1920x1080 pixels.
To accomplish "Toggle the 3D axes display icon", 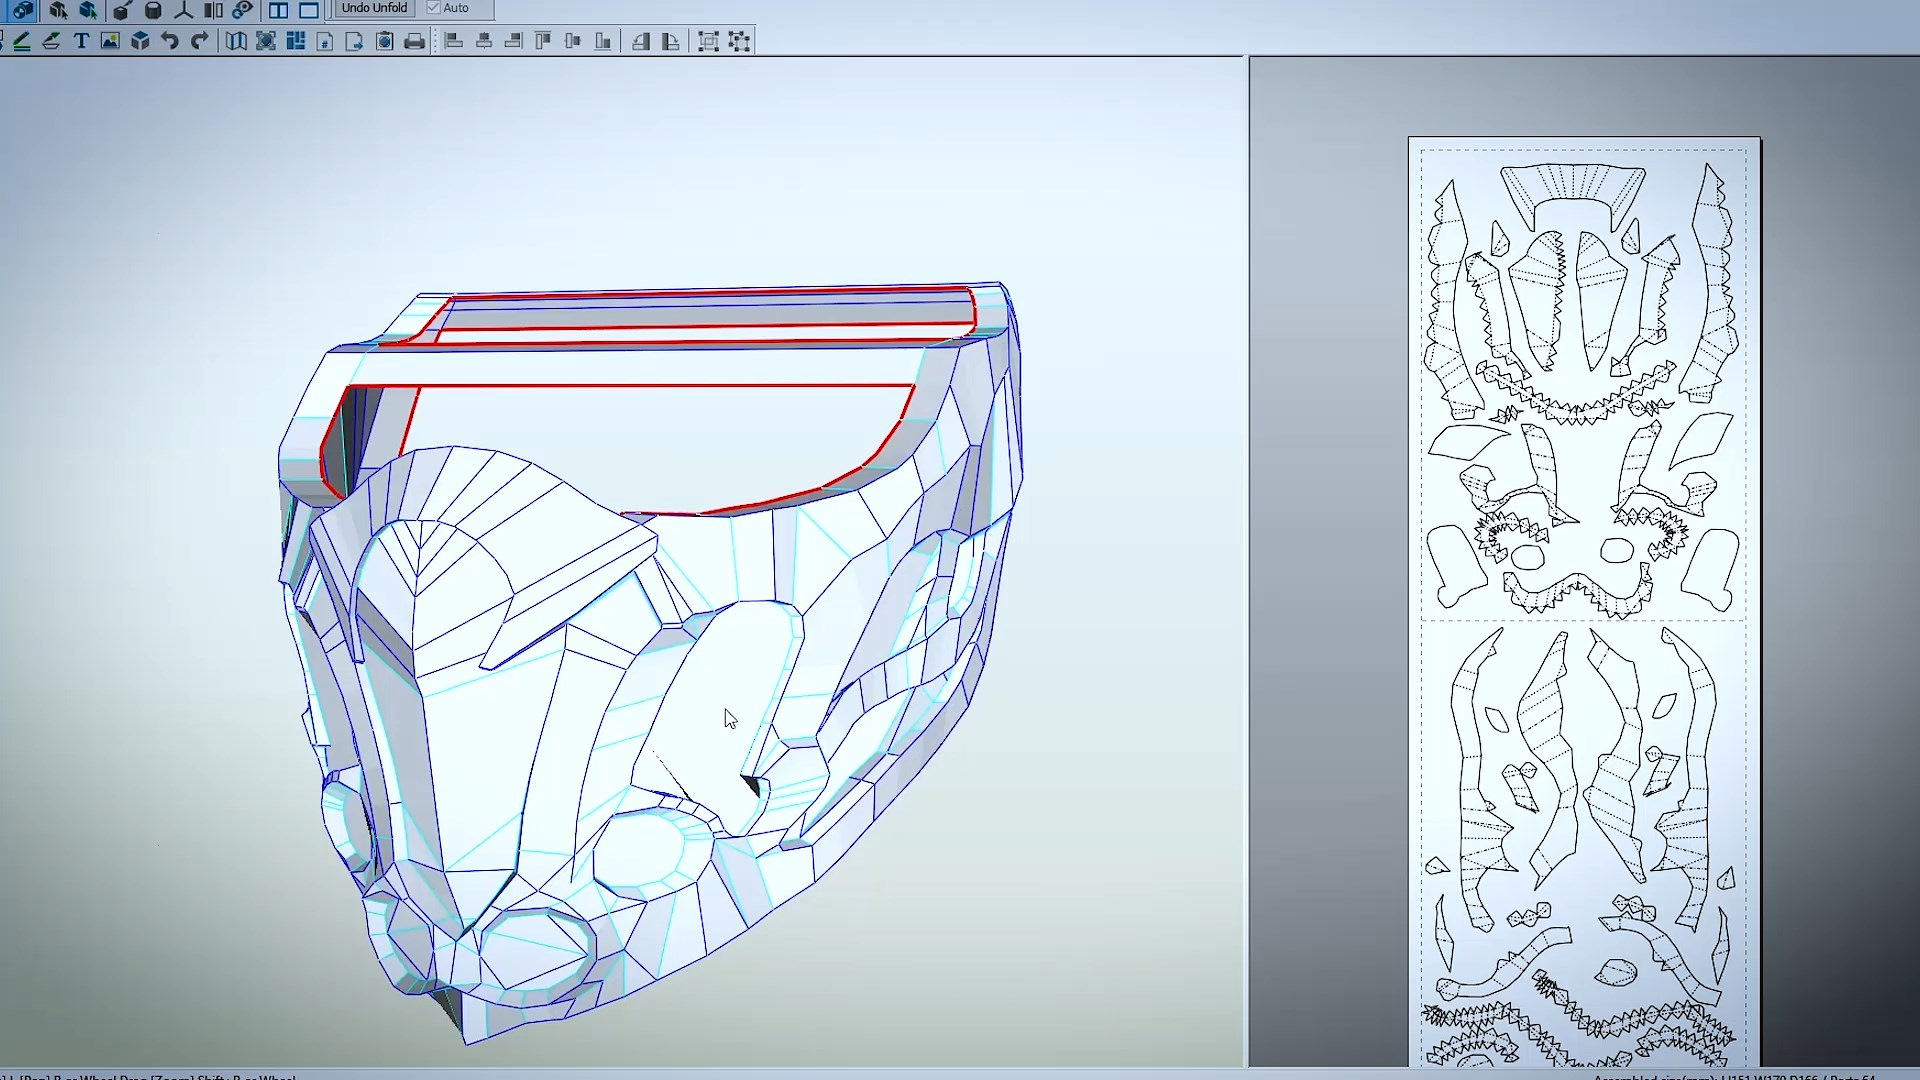I will point(184,10).
